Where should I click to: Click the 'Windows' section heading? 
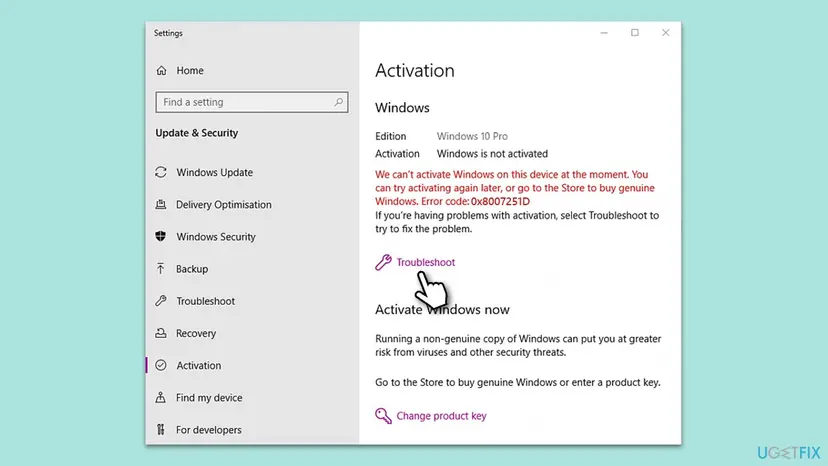pos(402,108)
